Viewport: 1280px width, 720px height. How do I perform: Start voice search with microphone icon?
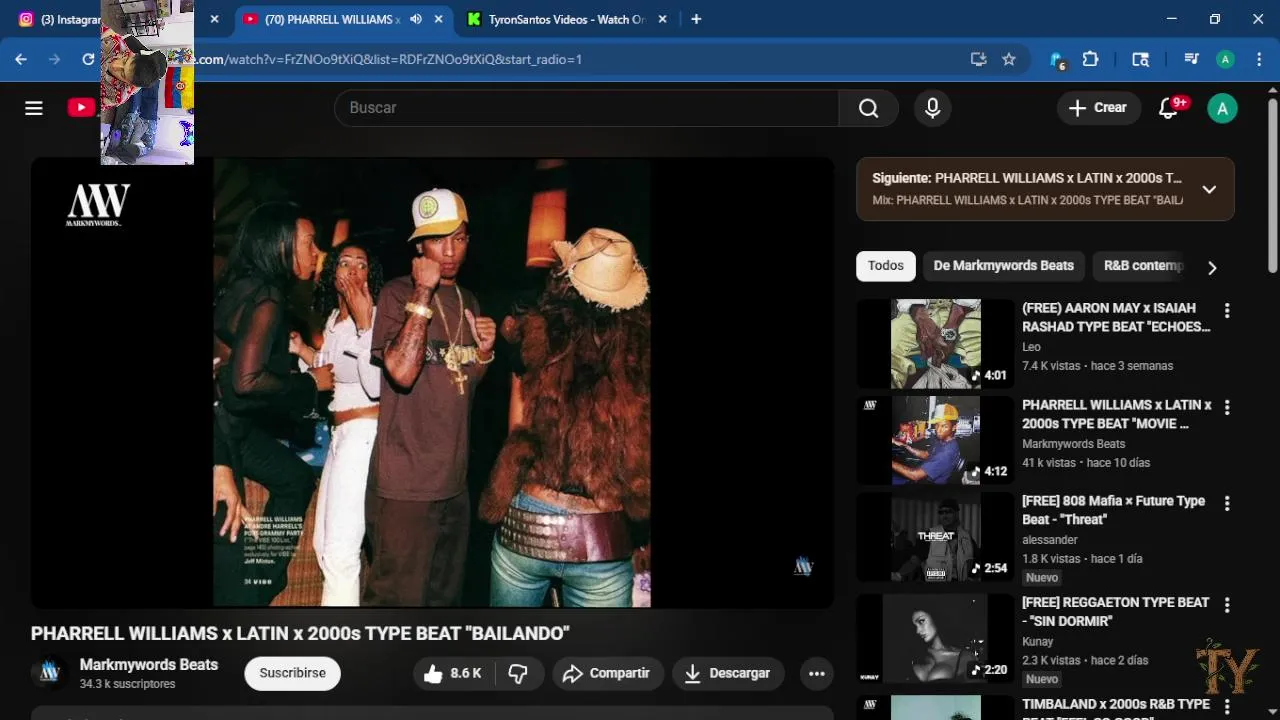[x=932, y=108]
